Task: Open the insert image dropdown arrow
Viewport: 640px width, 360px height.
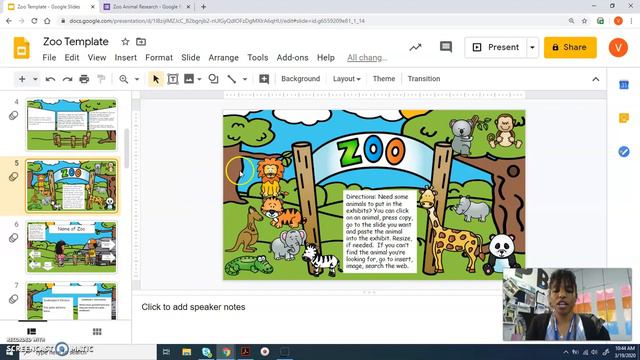Action: pos(199,79)
